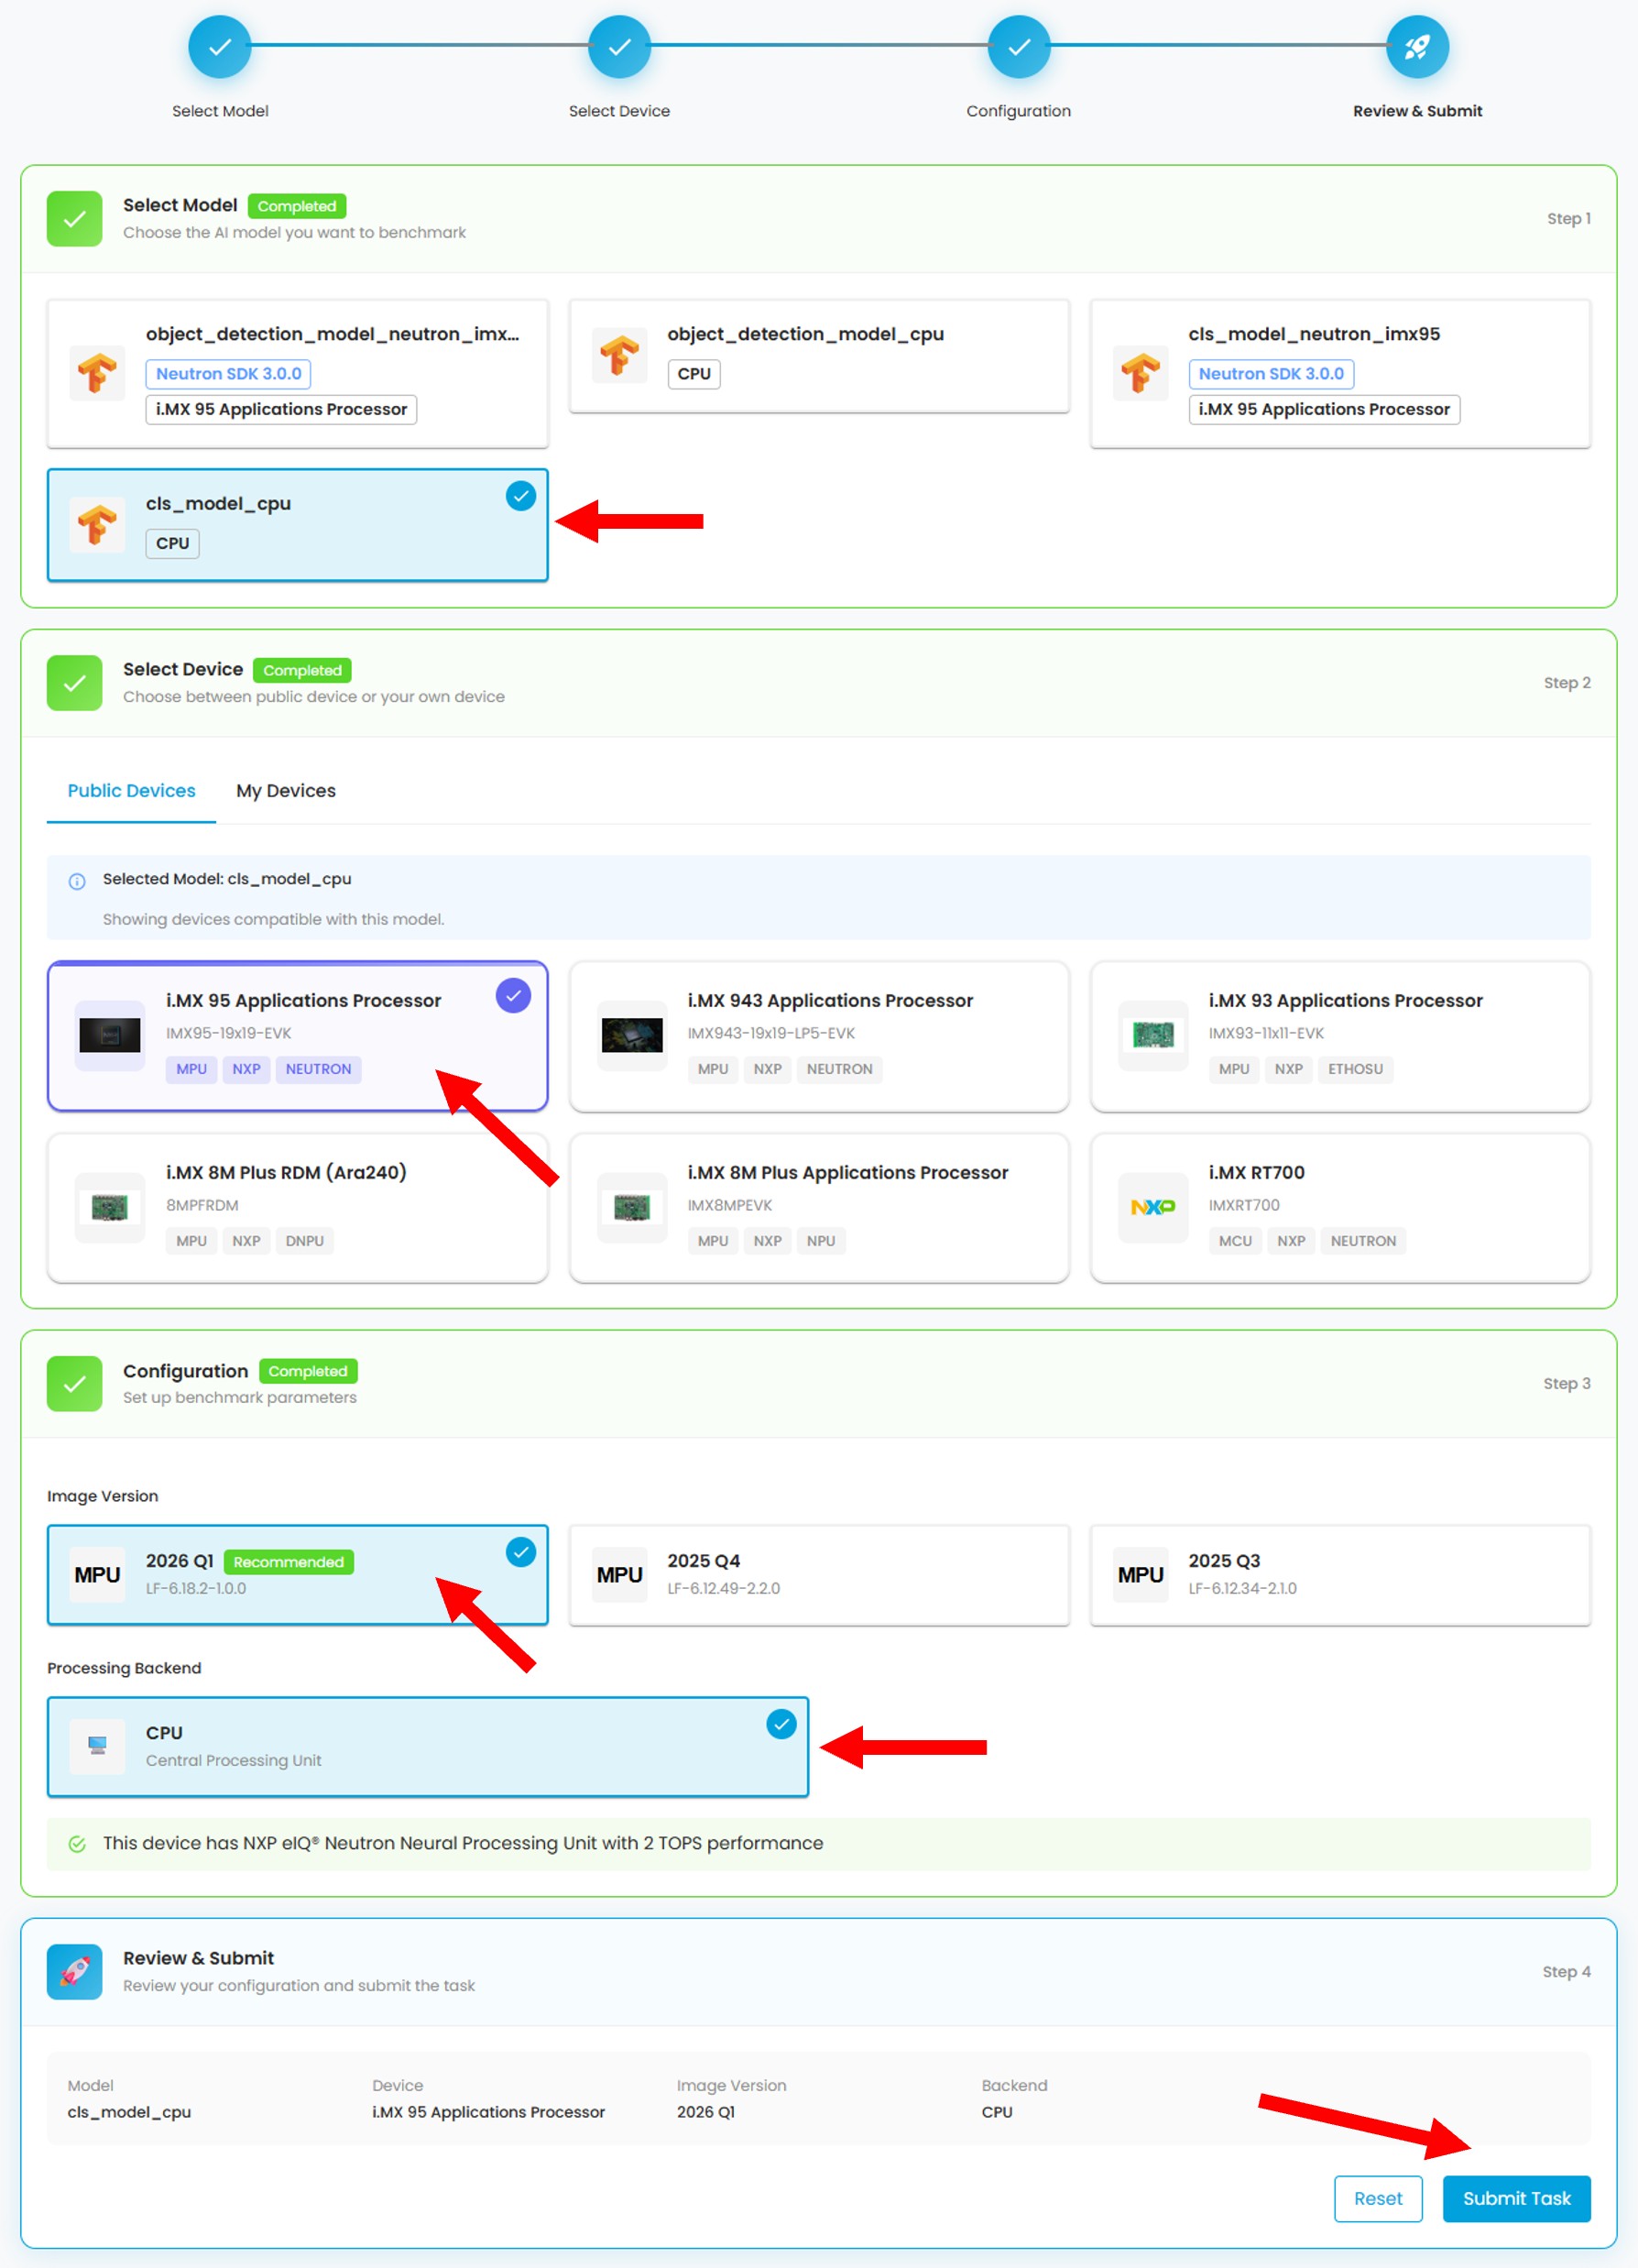This screenshot has height=2268, width=1638.
Task: Click the i.MX 8M Plus RDM board thumbnail
Action: click(x=110, y=1207)
